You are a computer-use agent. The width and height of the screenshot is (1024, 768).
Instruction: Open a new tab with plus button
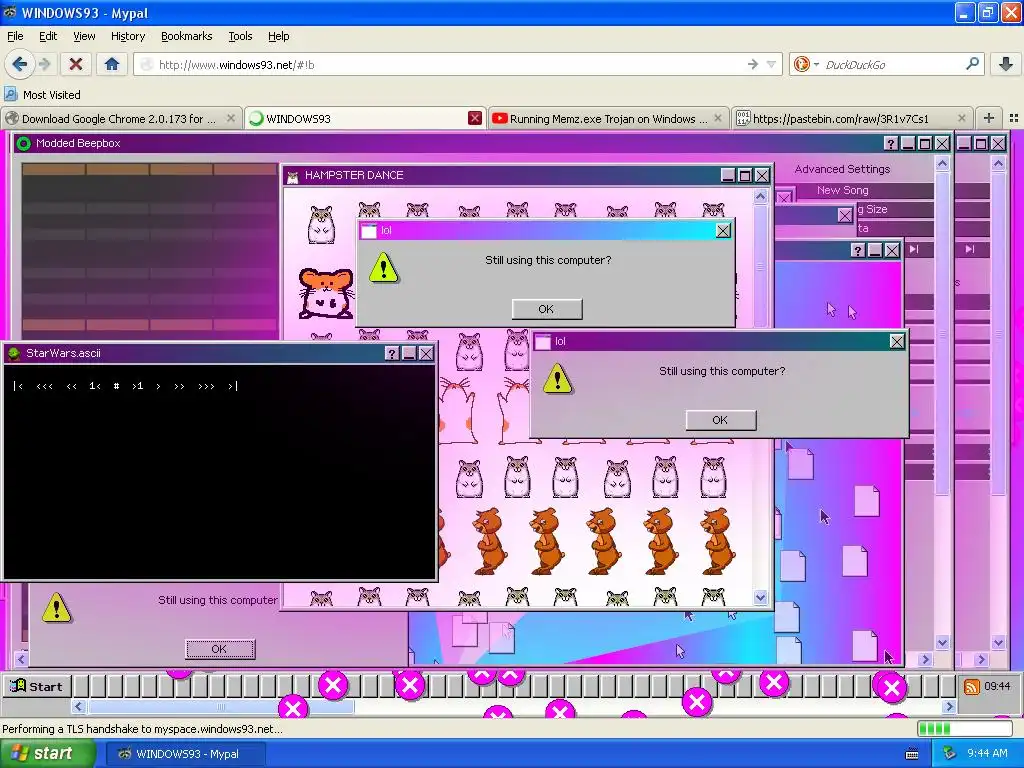(989, 118)
